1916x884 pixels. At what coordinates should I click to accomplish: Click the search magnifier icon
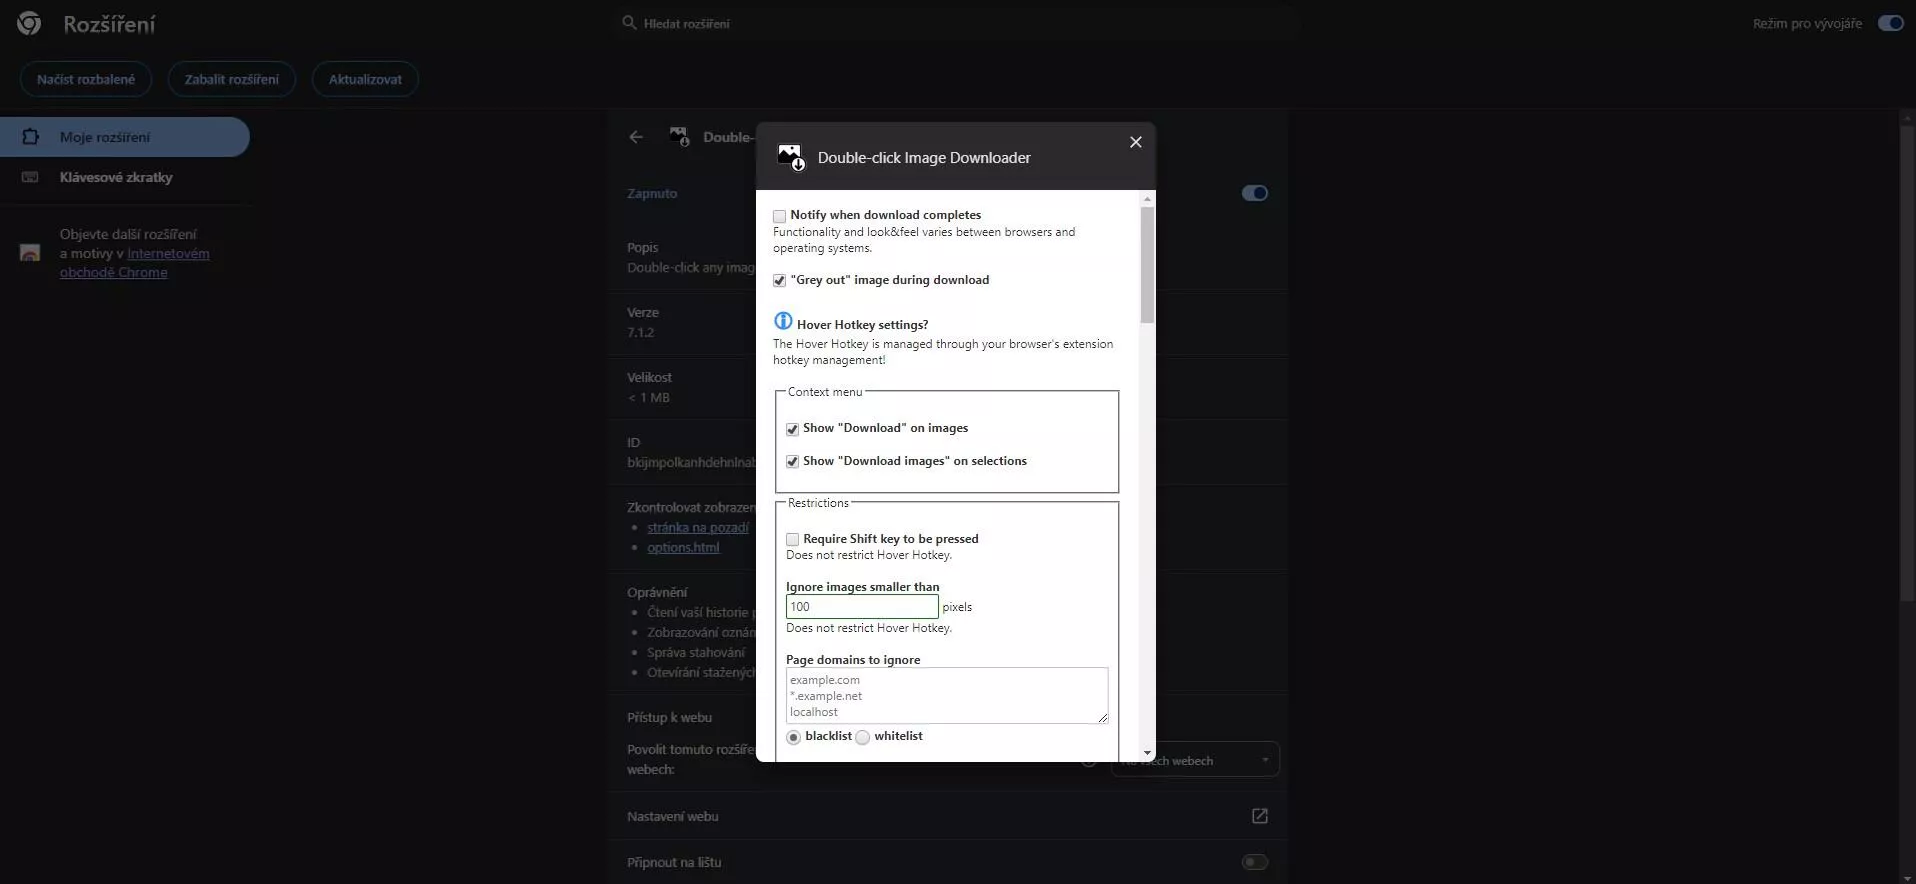[x=629, y=23]
